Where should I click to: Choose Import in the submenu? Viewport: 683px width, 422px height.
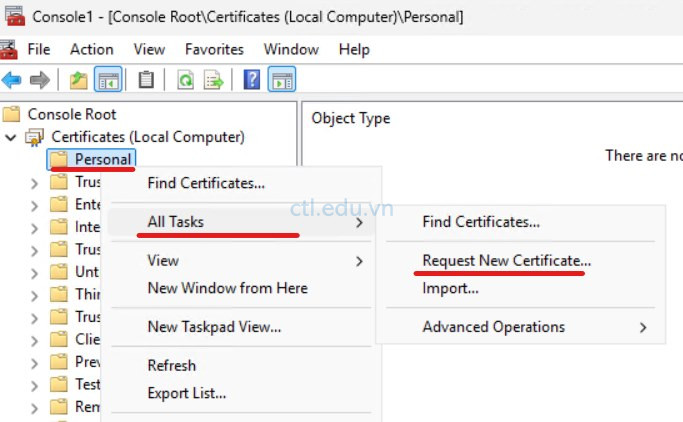[450, 288]
